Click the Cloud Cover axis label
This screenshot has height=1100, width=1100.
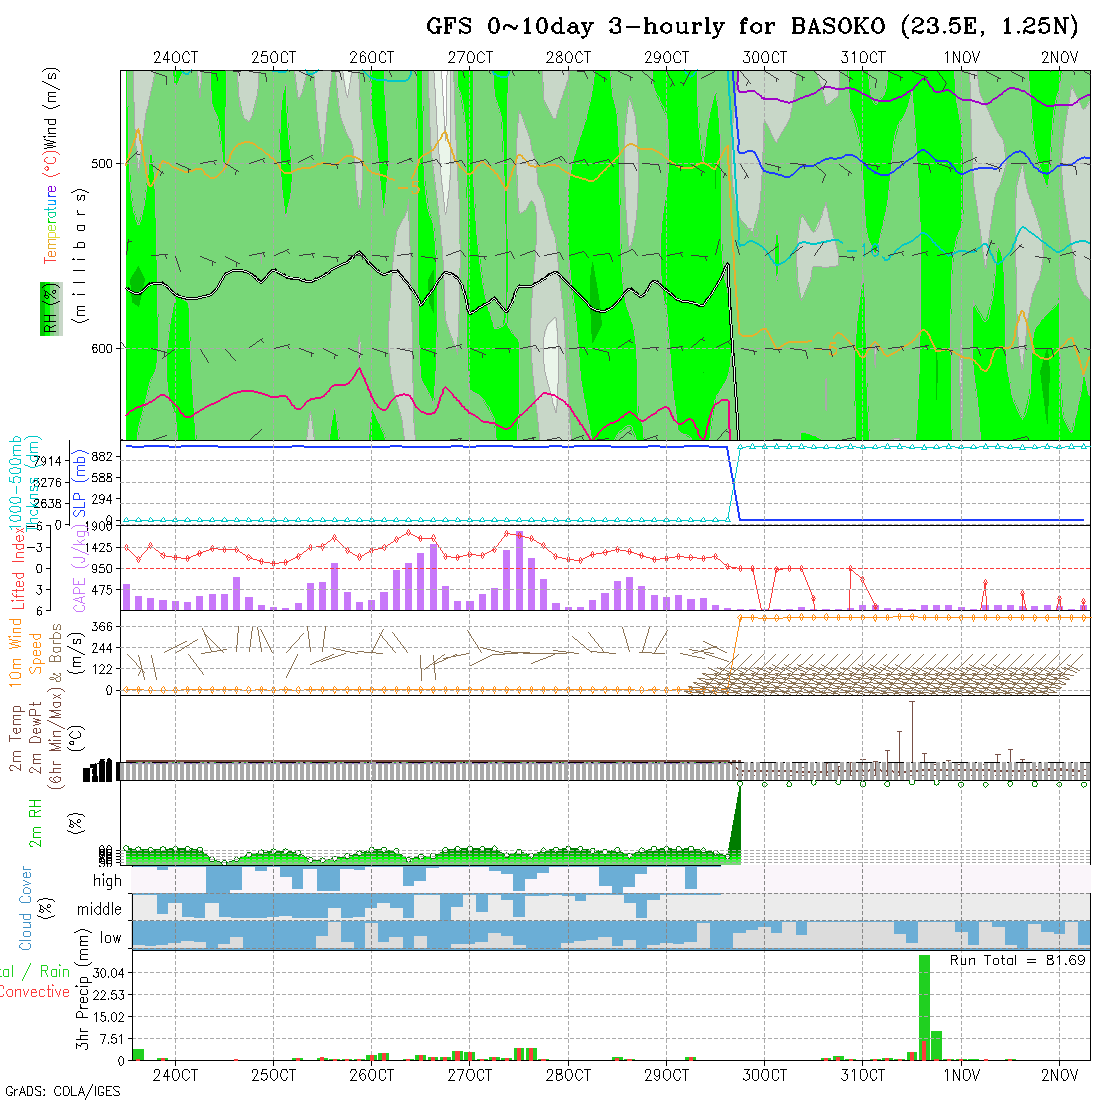pyautogui.click(x=26, y=908)
